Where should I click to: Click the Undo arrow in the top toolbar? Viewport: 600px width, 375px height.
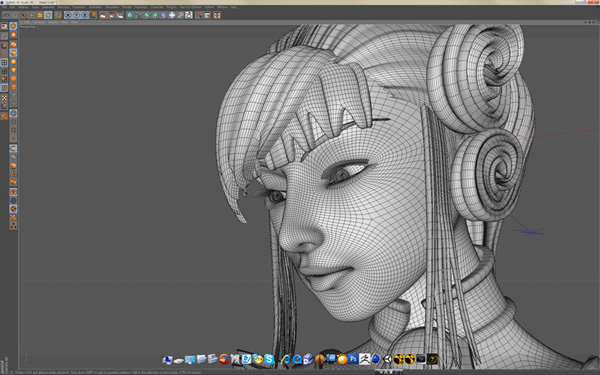point(6,15)
